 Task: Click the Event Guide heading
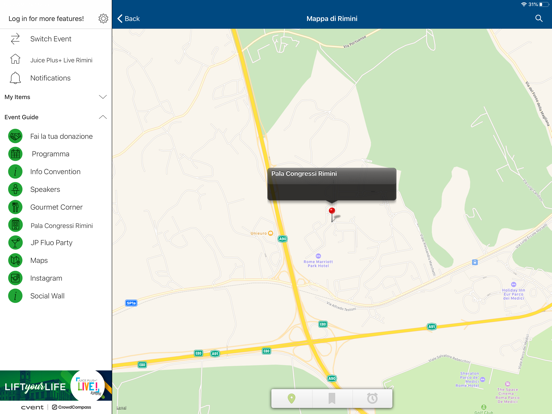(x=21, y=117)
